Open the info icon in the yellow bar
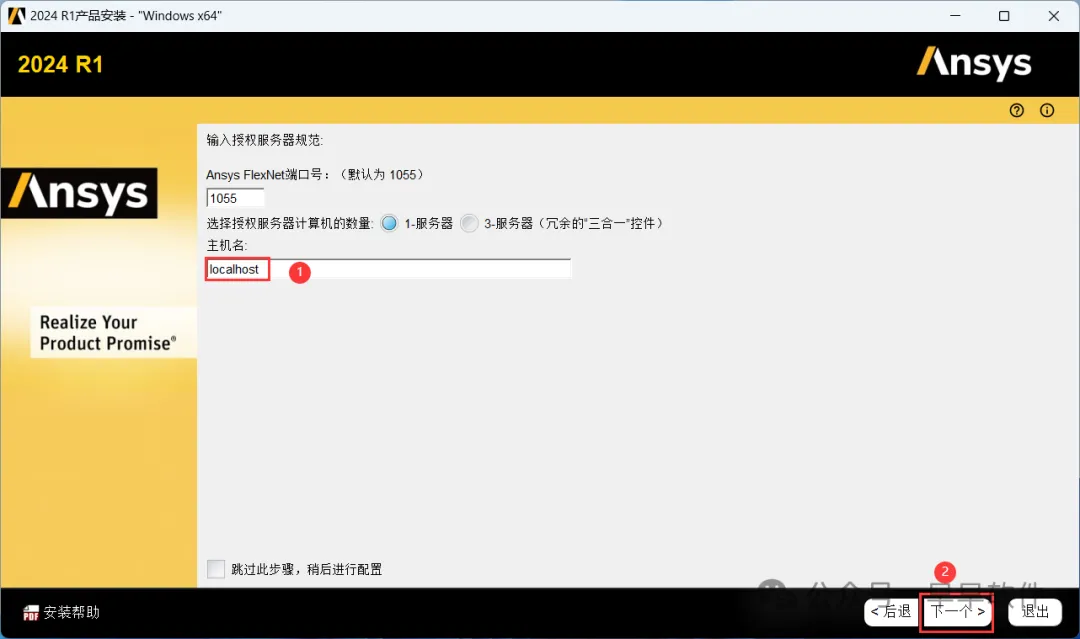 point(1047,110)
